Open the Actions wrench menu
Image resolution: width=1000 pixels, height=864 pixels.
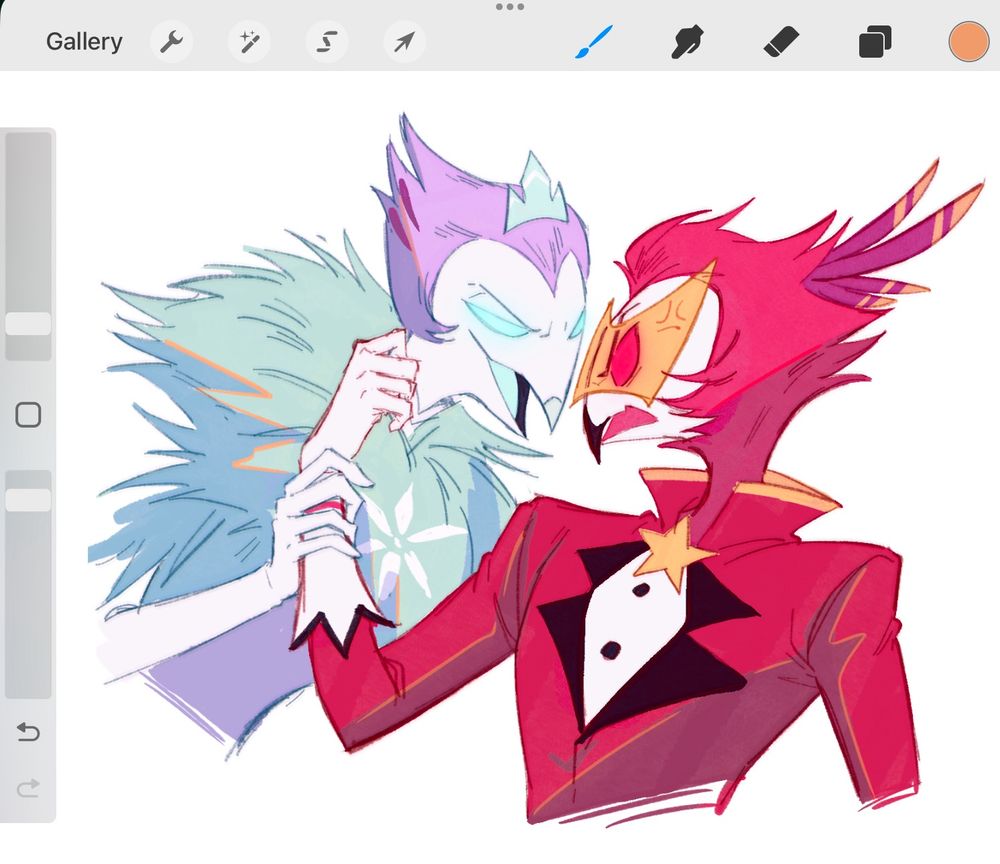(171, 42)
